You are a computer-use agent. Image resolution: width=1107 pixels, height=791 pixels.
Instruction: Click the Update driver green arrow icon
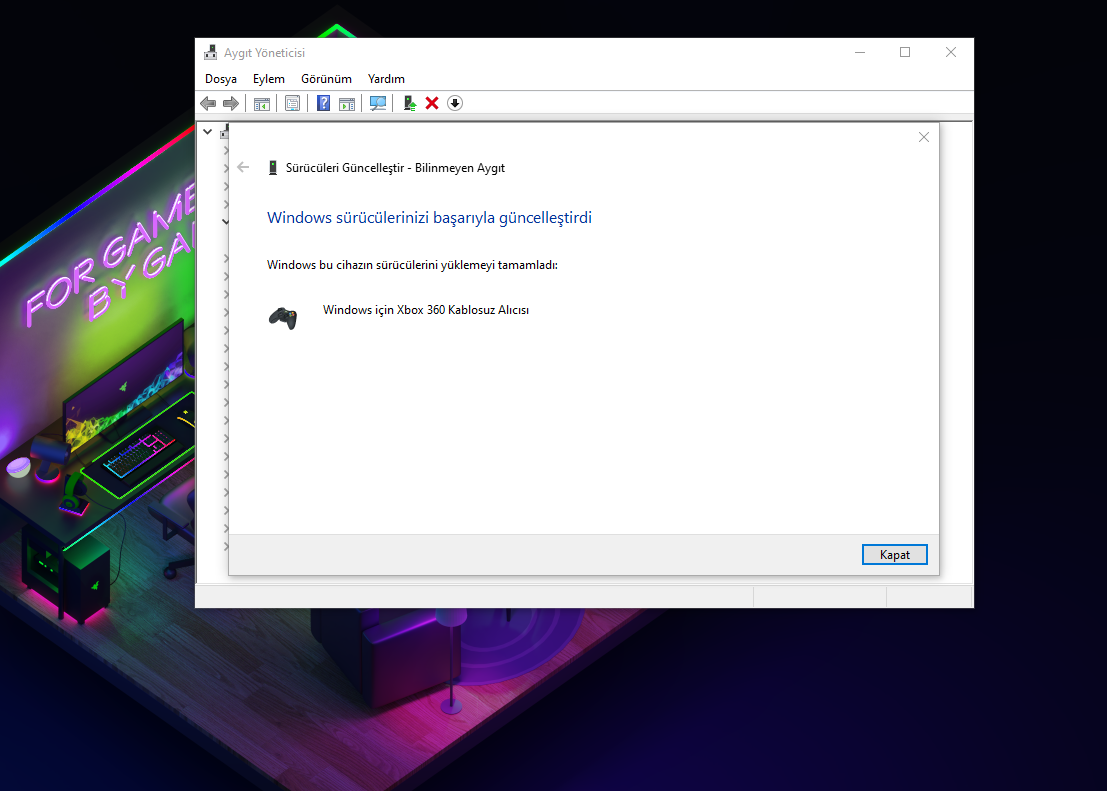click(x=409, y=103)
